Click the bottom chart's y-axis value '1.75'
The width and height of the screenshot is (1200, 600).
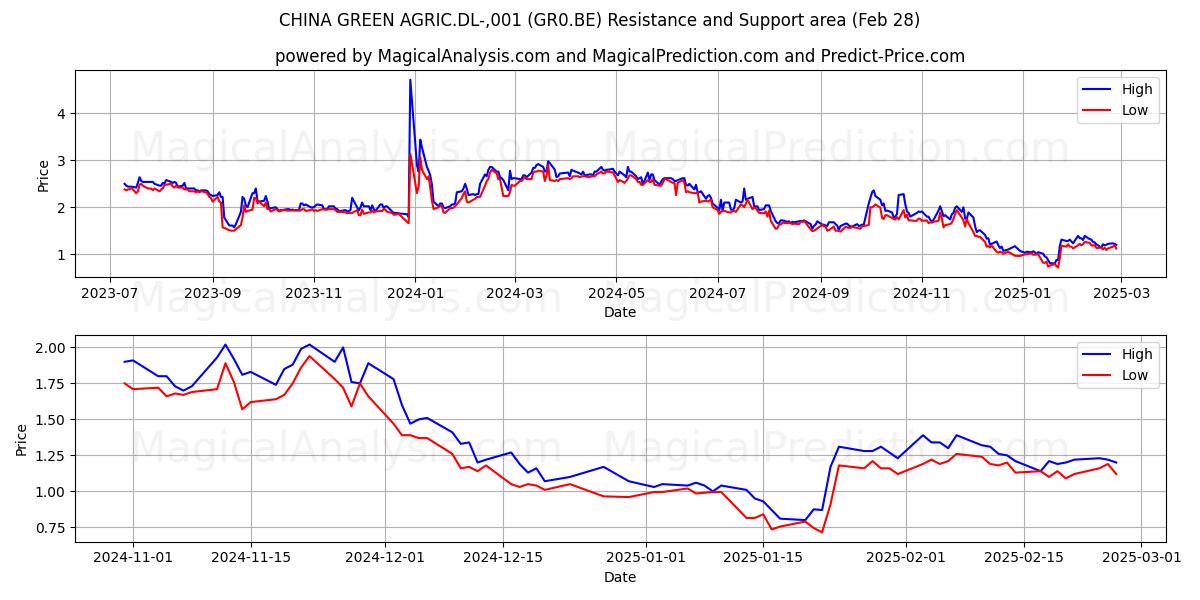pos(52,384)
